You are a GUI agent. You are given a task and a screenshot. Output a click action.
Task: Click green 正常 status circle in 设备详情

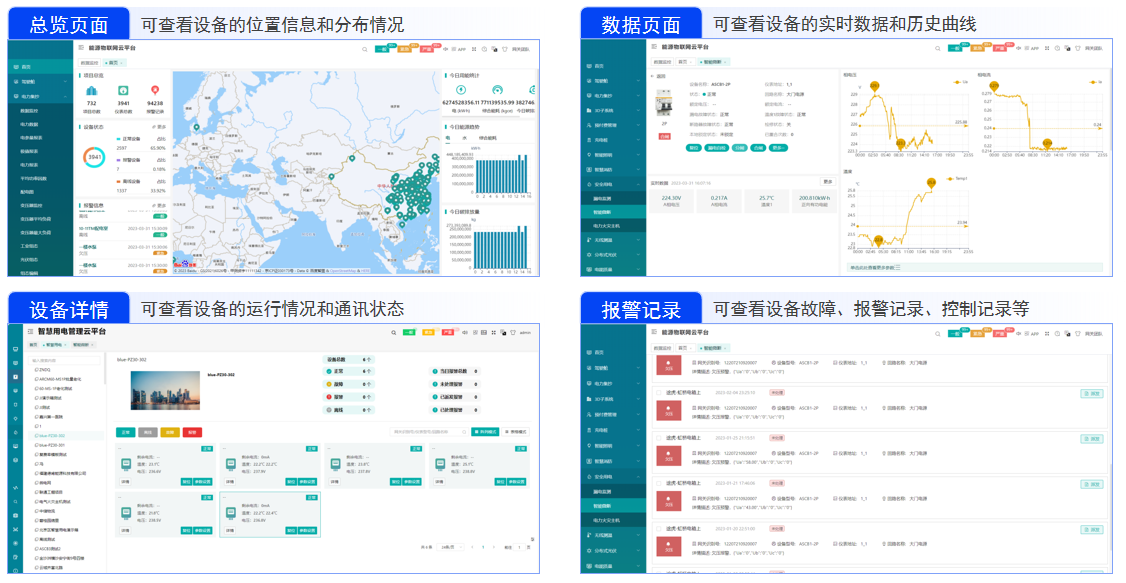[330, 371]
